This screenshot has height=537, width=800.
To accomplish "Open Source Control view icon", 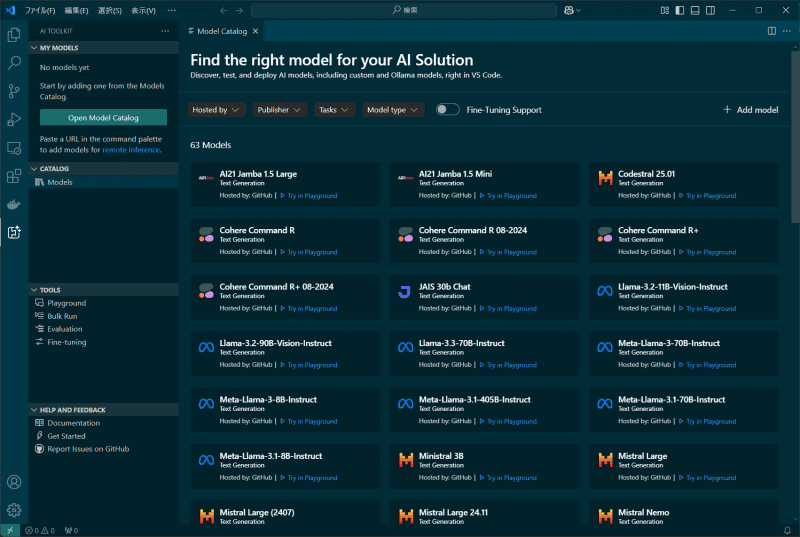I will [x=14, y=91].
